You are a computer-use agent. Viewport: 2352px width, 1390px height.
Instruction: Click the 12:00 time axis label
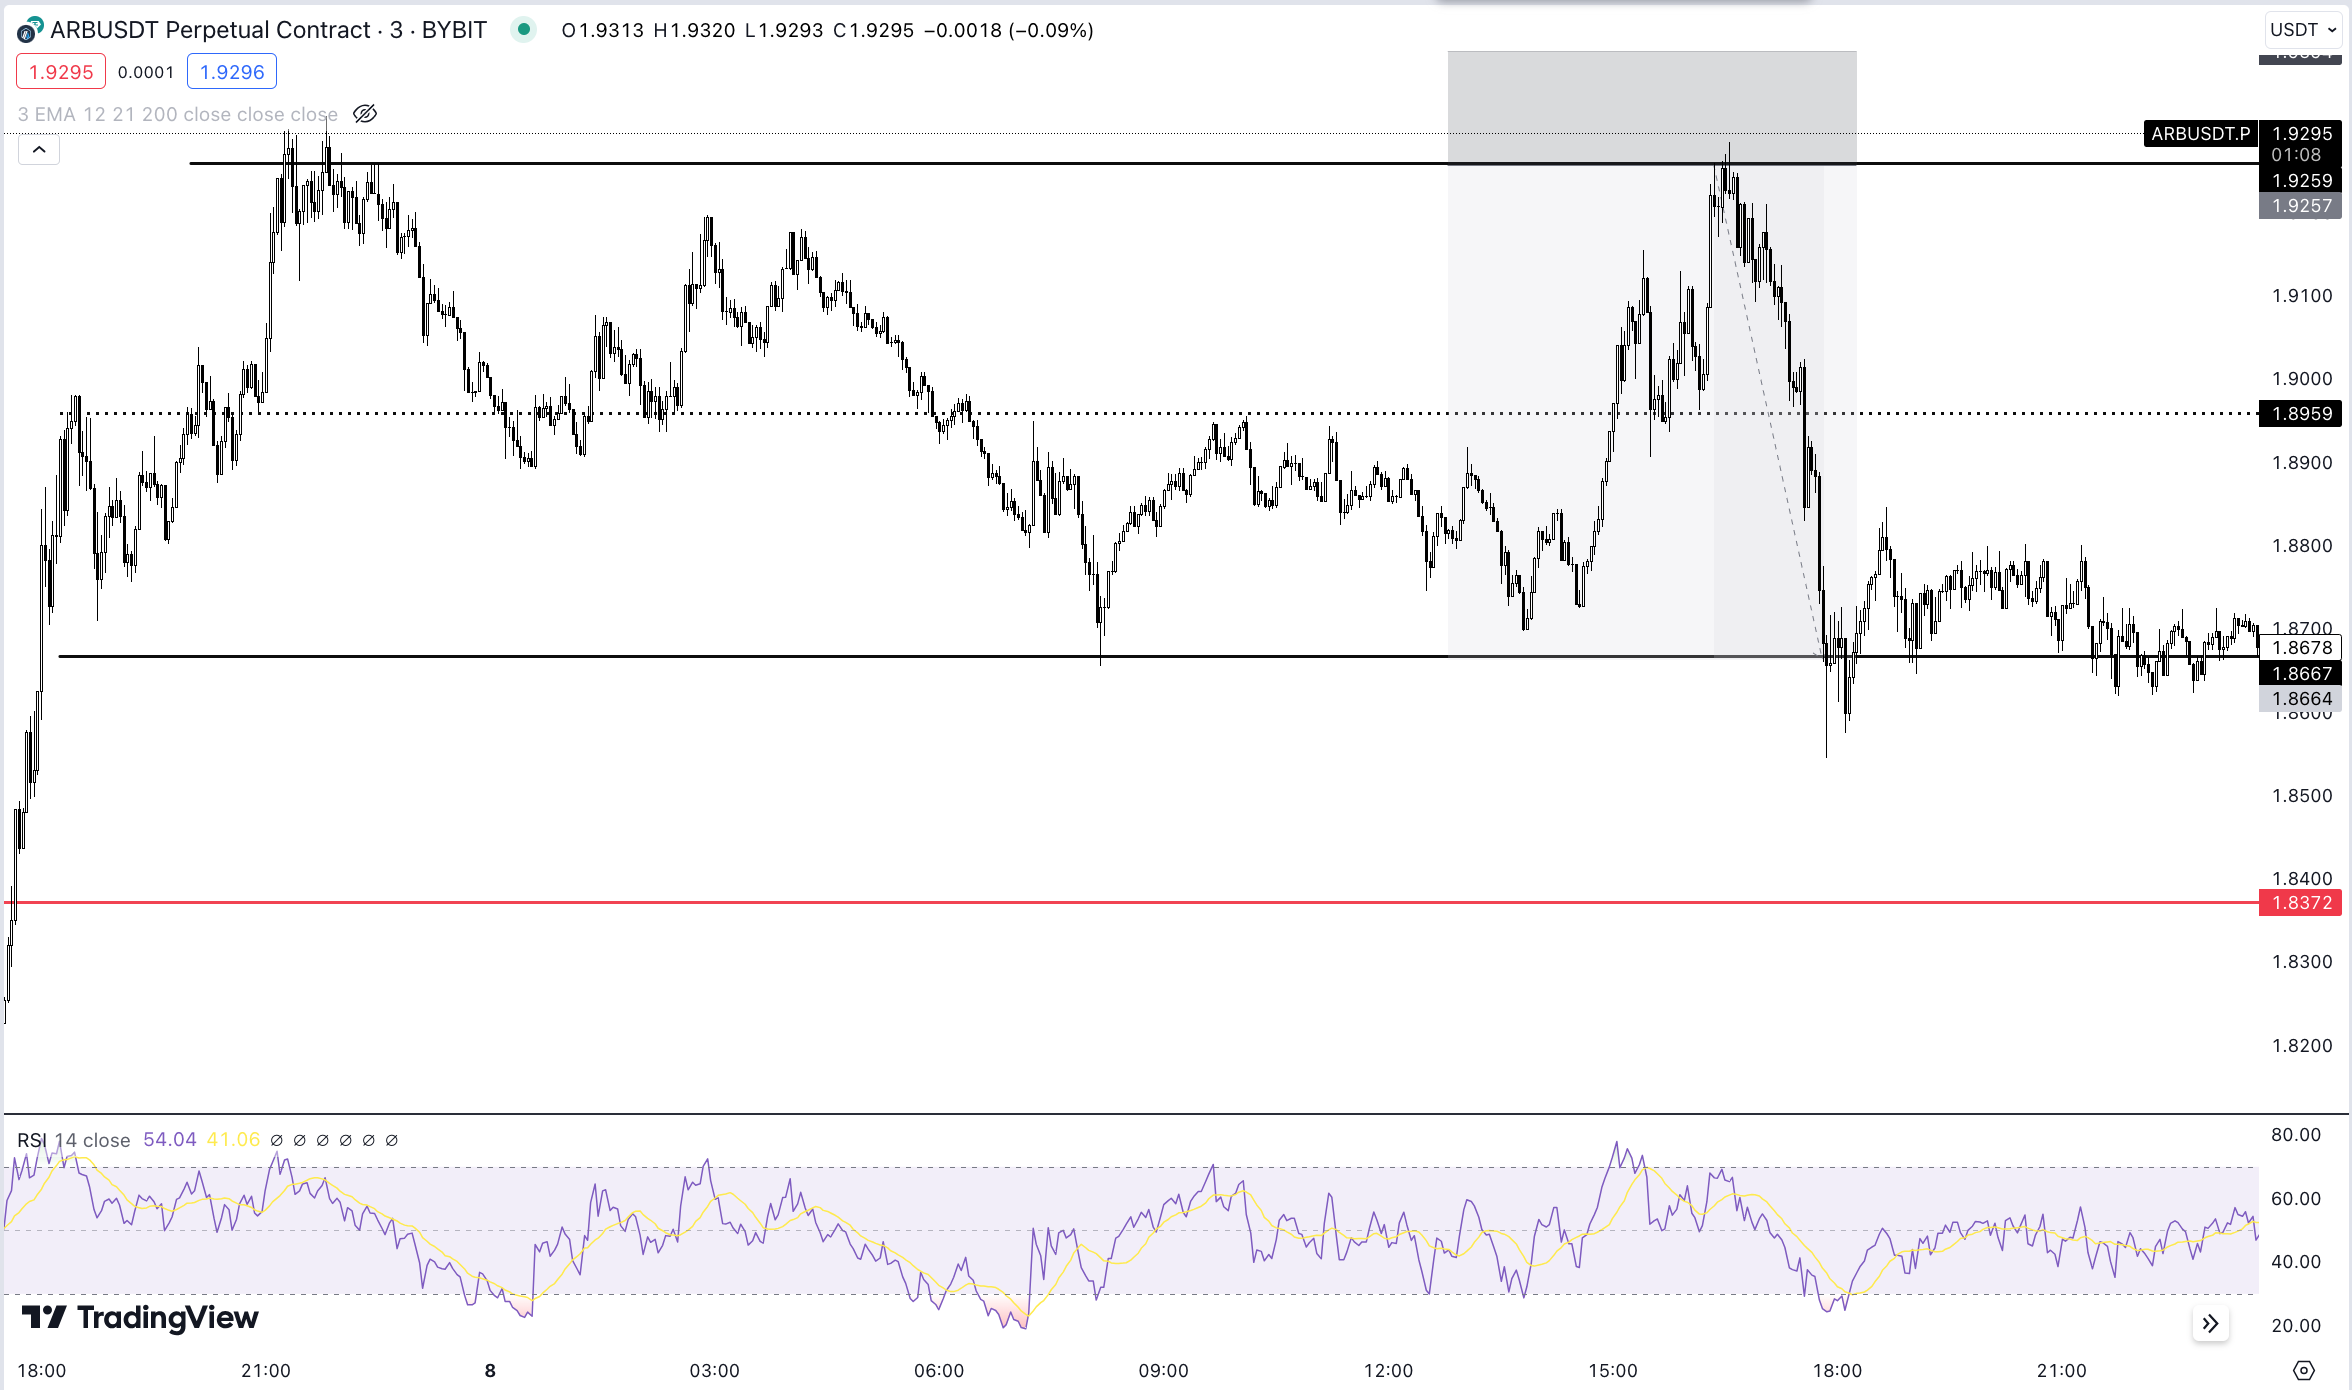[1388, 1370]
